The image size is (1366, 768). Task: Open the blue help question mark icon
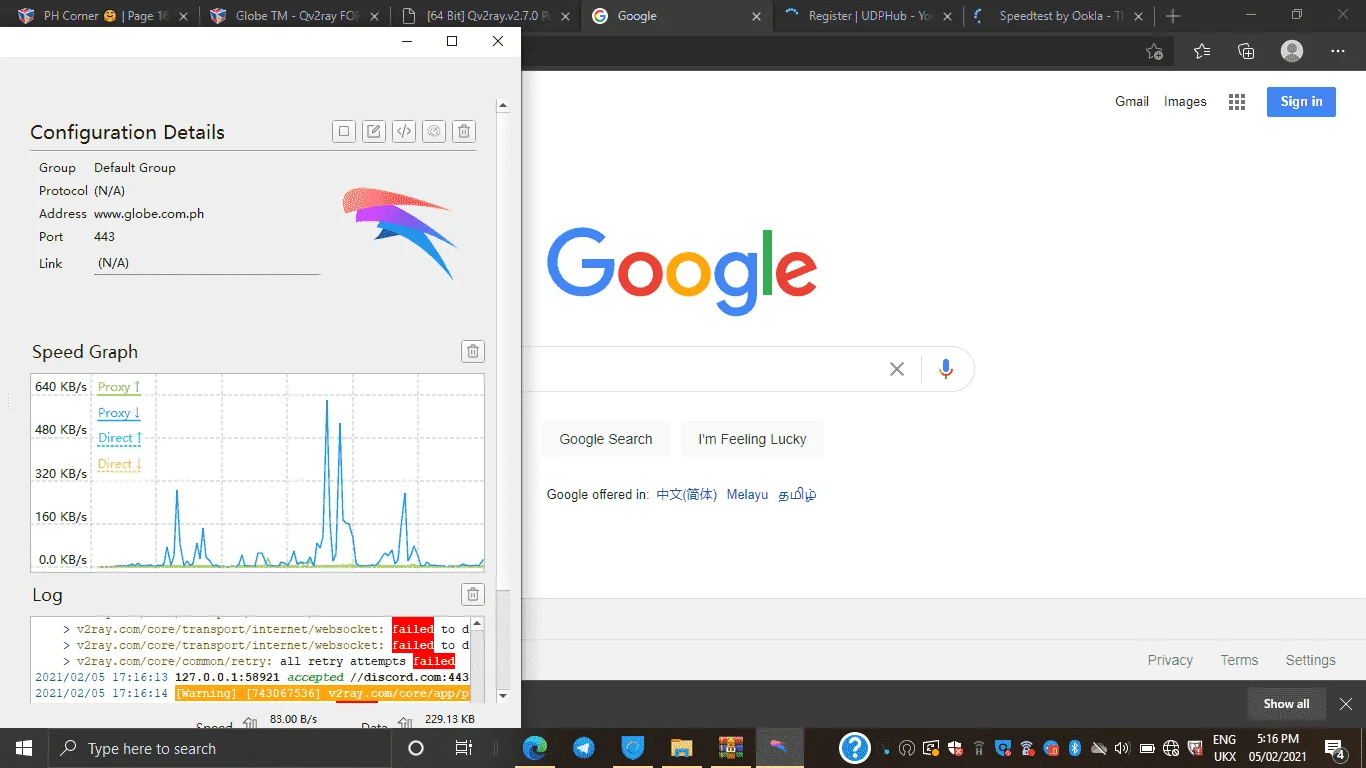pyautogui.click(x=854, y=748)
